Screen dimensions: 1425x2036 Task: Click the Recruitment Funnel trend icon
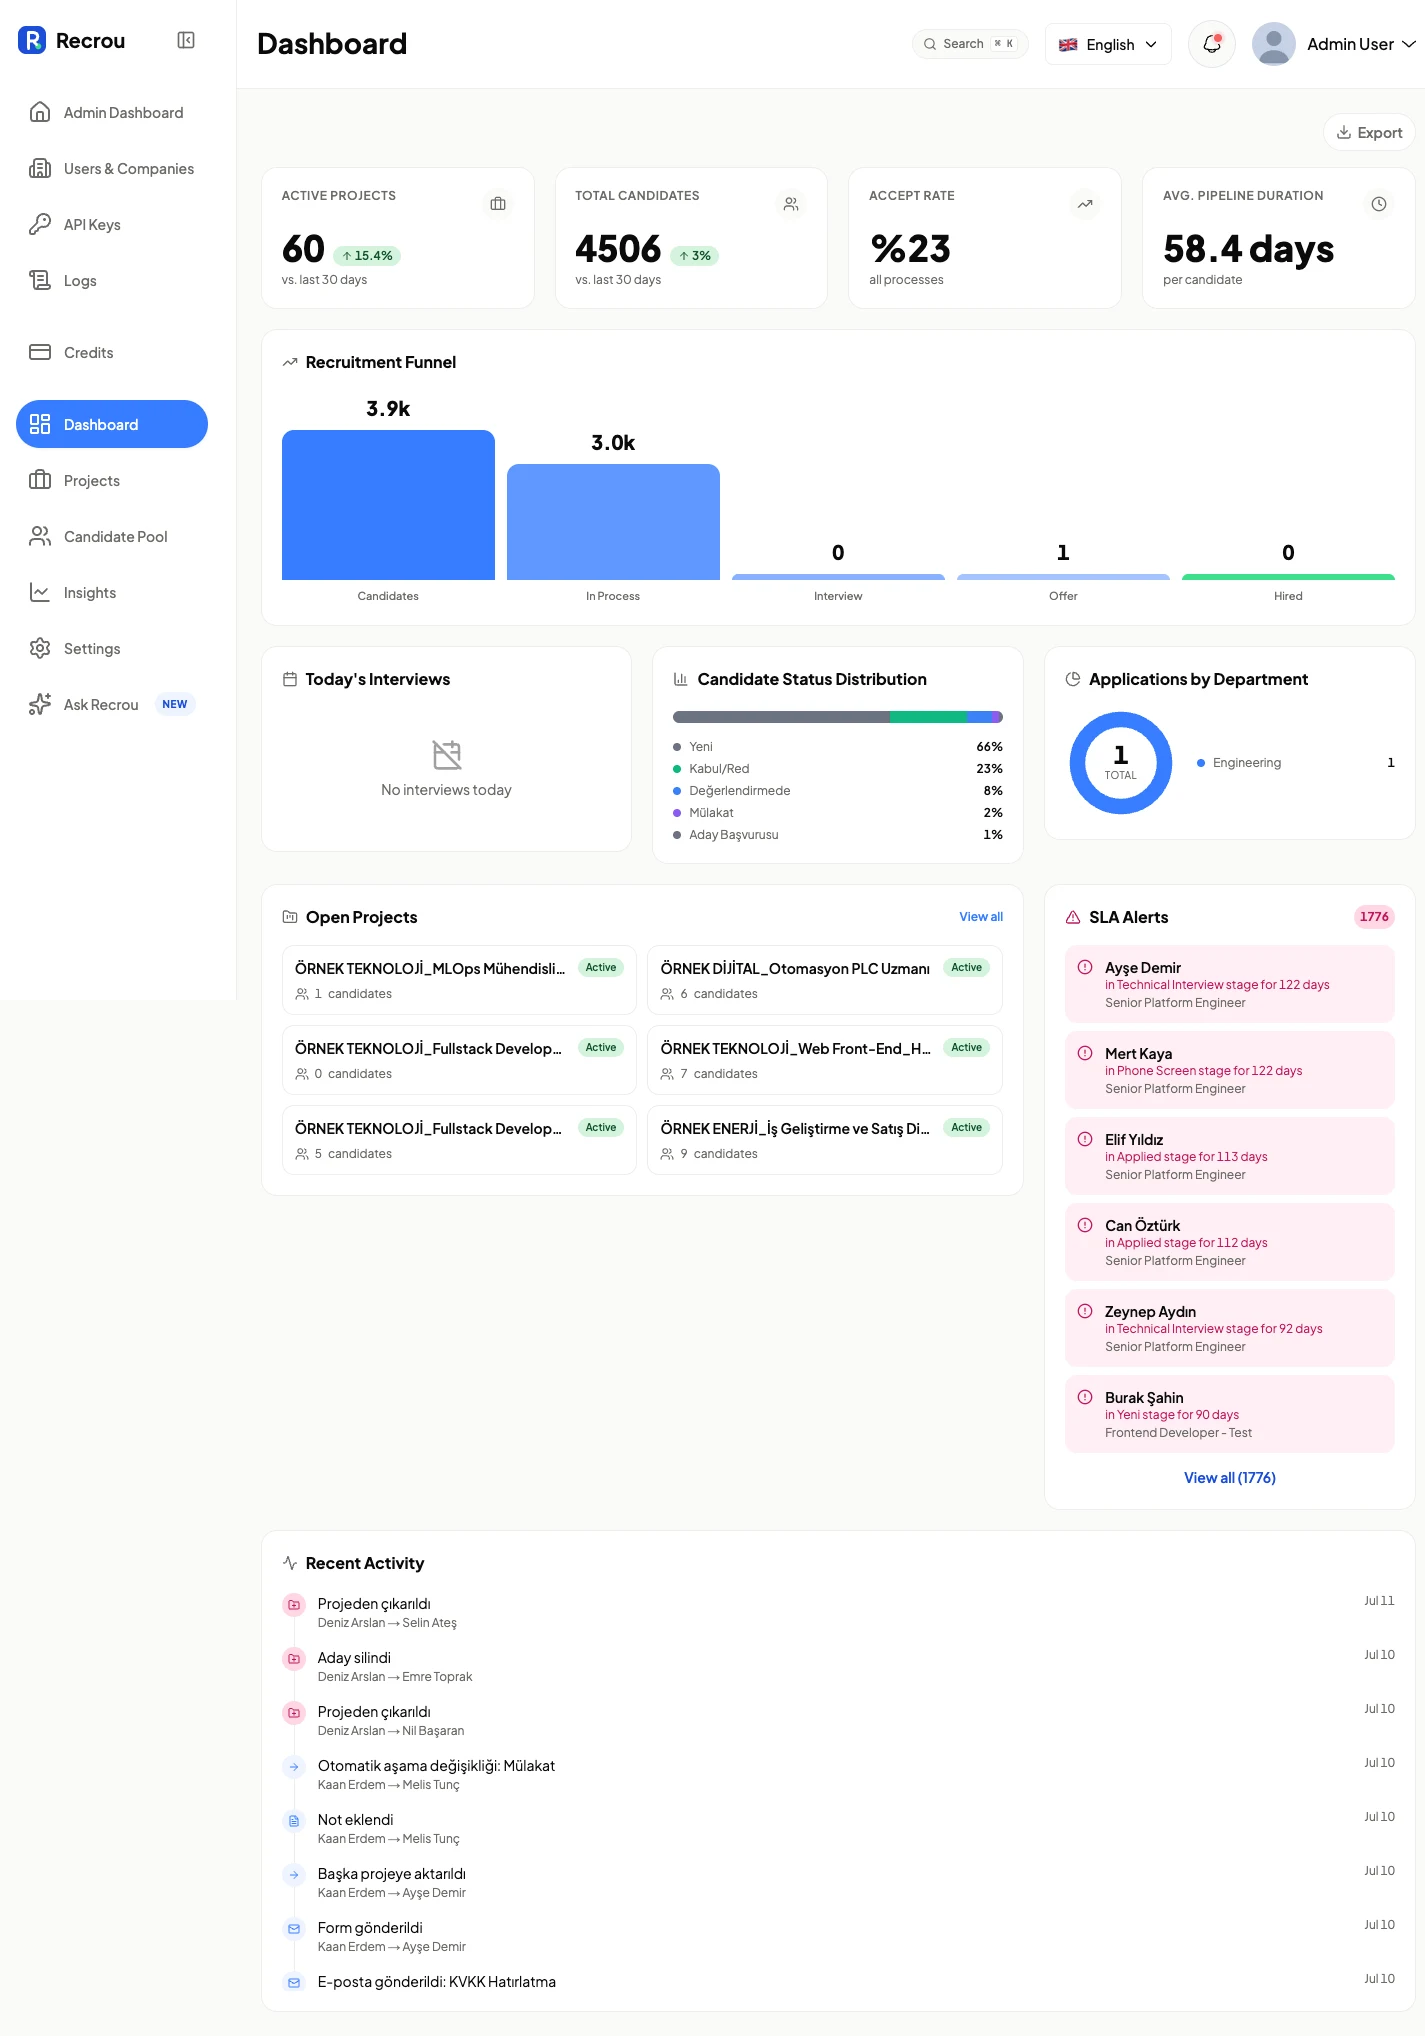point(290,362)
